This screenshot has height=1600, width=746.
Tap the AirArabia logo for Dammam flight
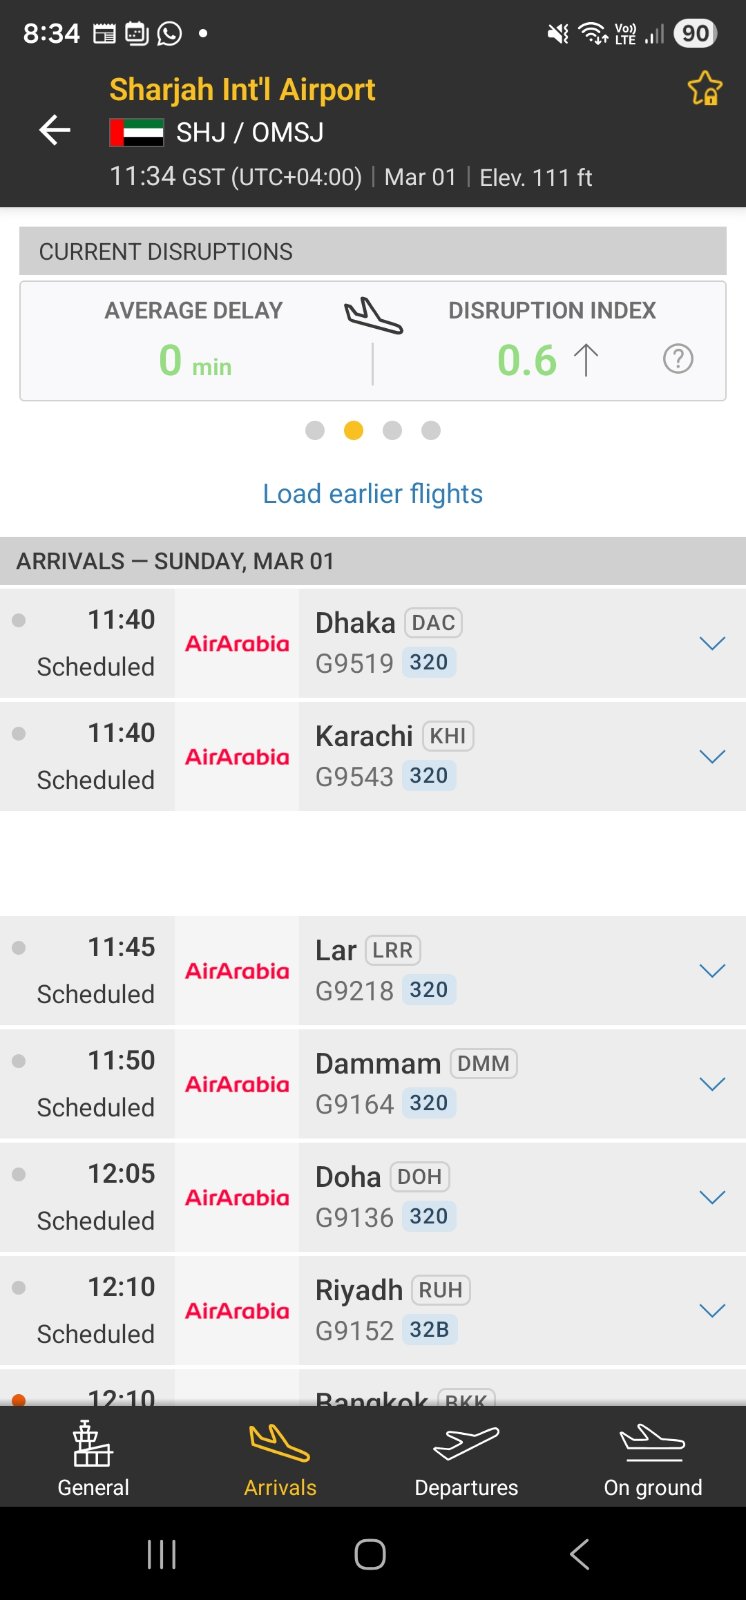click(237, 1084)
